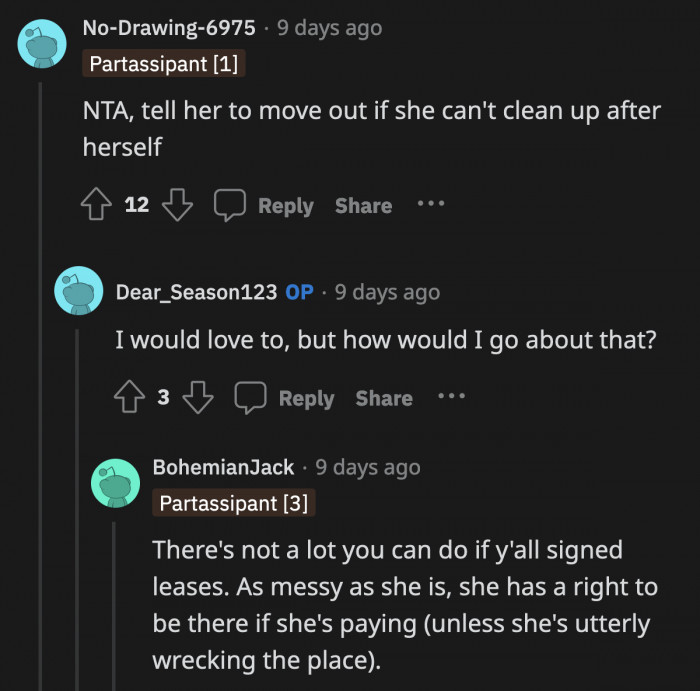The height and width of the screenshot is (691, 700).
Task: Open BohemianJack username link
Action: 224,467
